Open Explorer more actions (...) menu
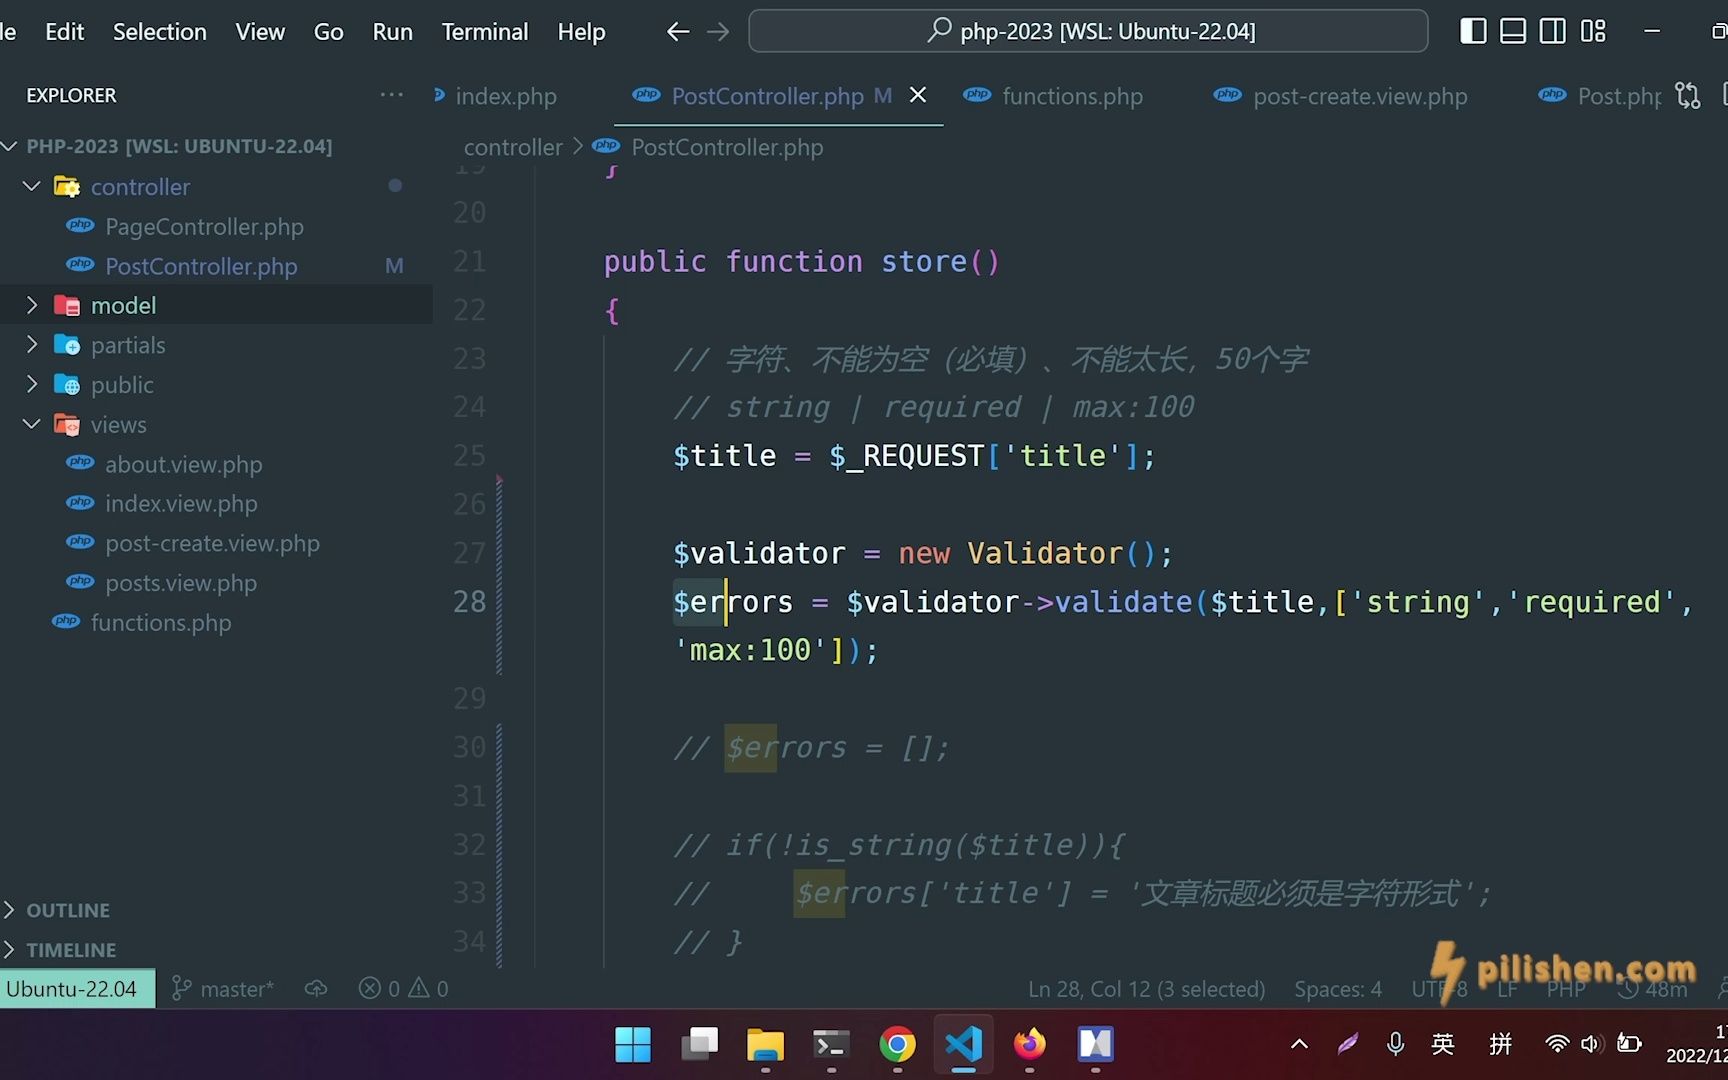This screenshot has width=1728, height=1080. pos(391,94)
